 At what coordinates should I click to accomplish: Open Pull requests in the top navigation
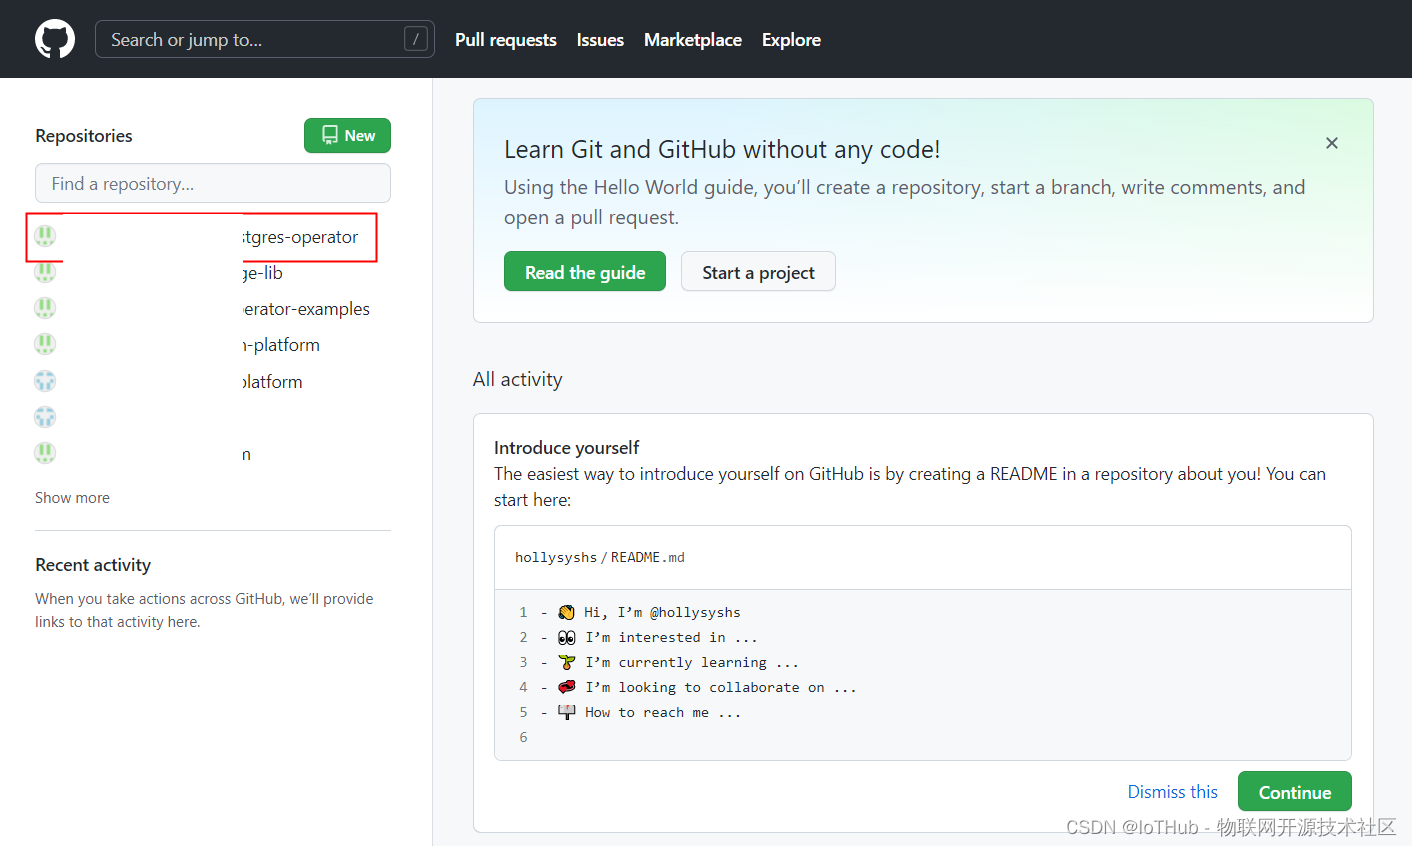coord(506,39)
